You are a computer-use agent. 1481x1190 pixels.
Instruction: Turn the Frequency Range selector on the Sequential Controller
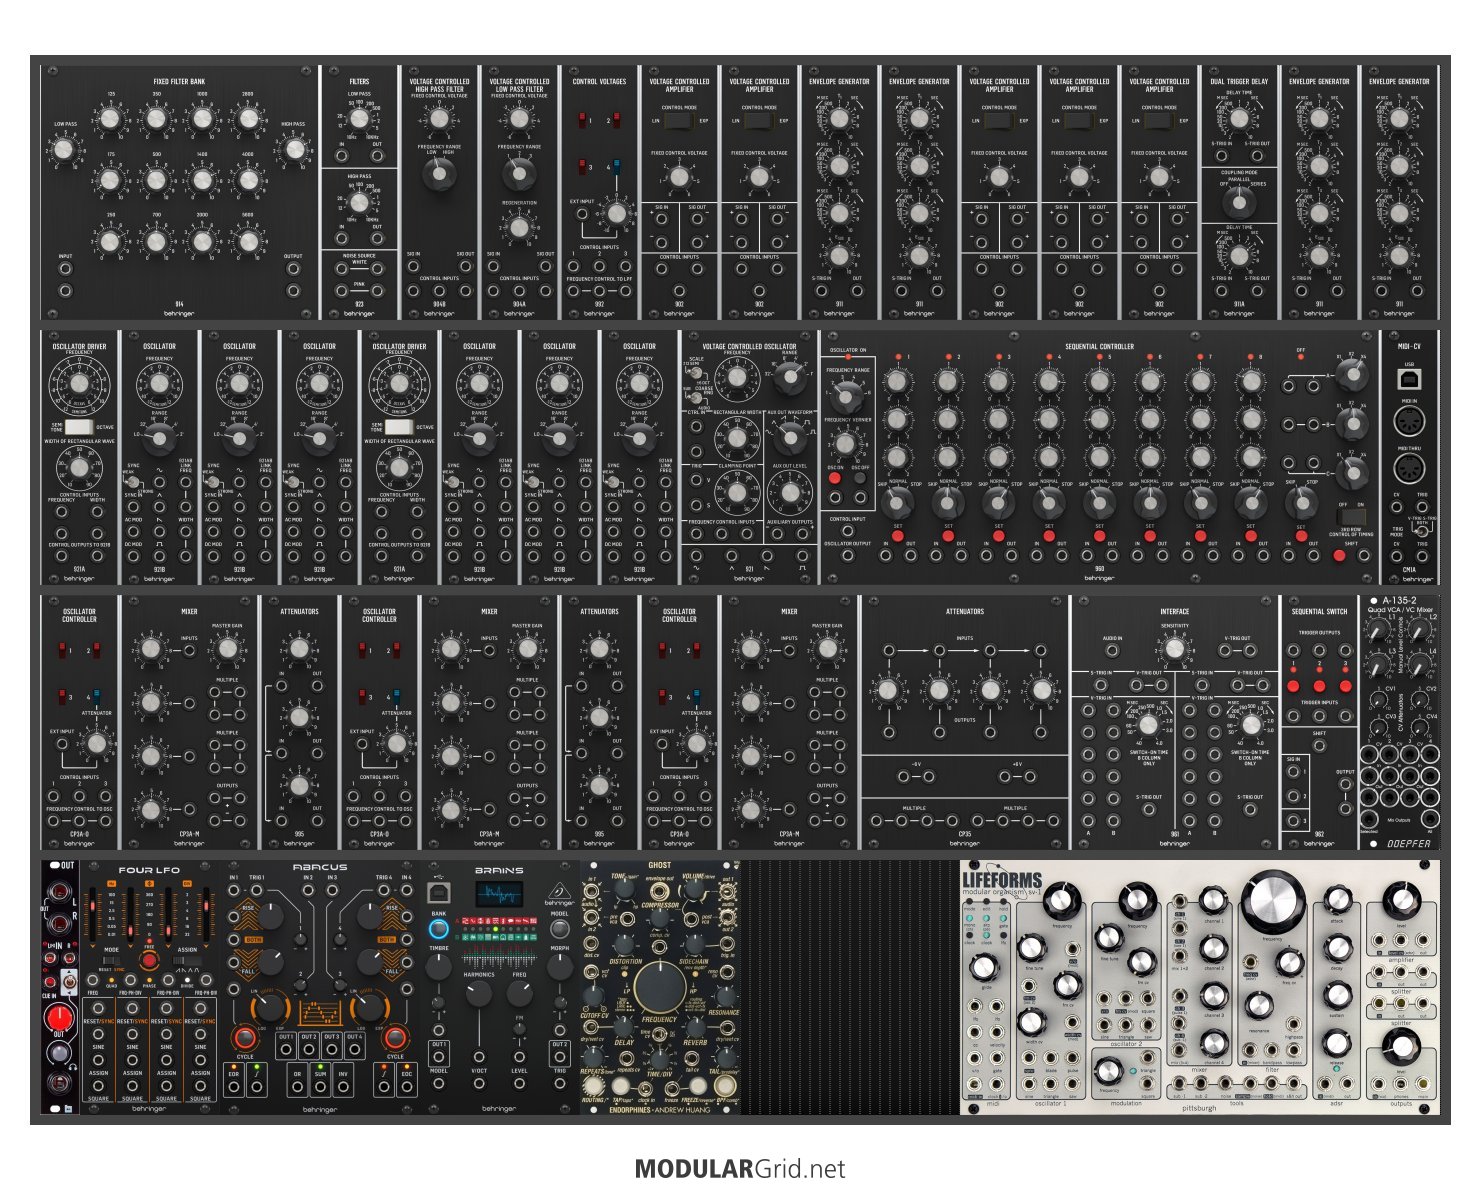click(847, 397)
